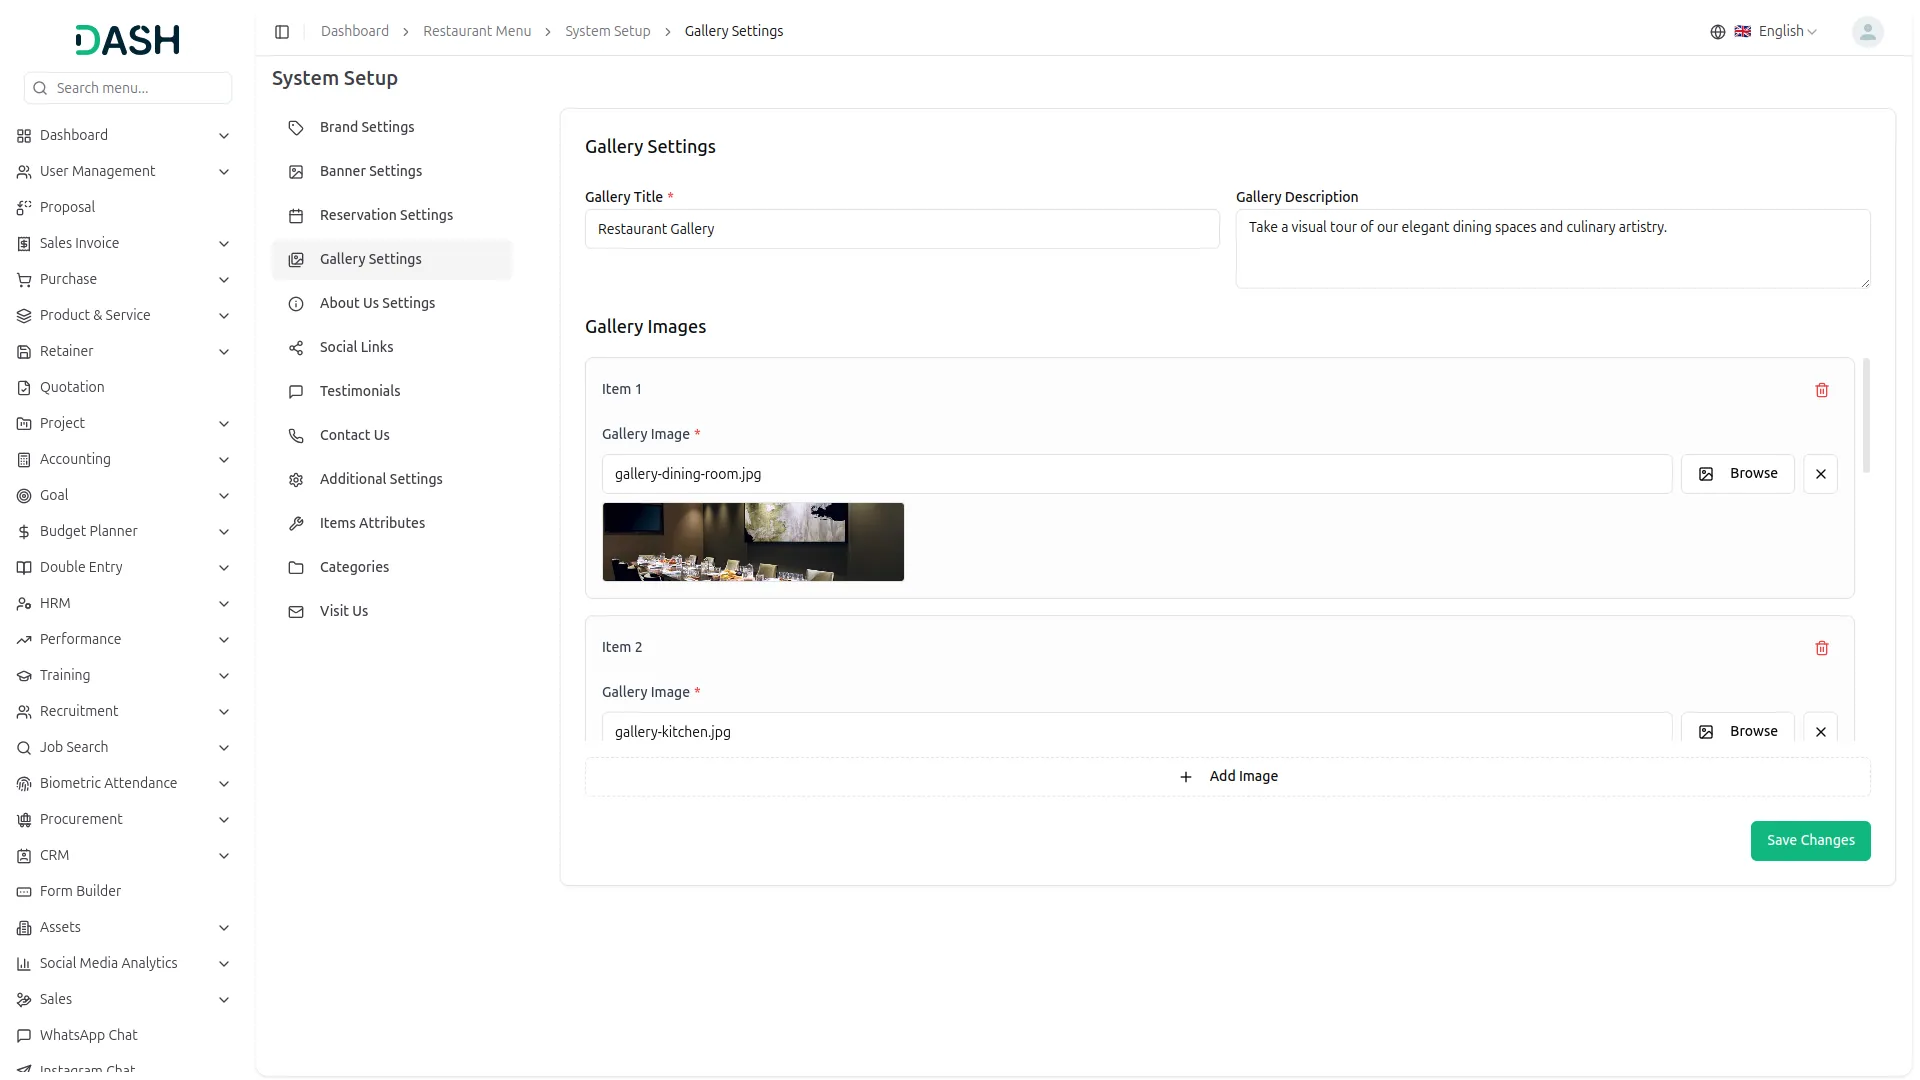Delete gallery Item 2 with trash icon
Image resolution: width=1920 pixels, height=1080 pixels.
click(1821, 648)
